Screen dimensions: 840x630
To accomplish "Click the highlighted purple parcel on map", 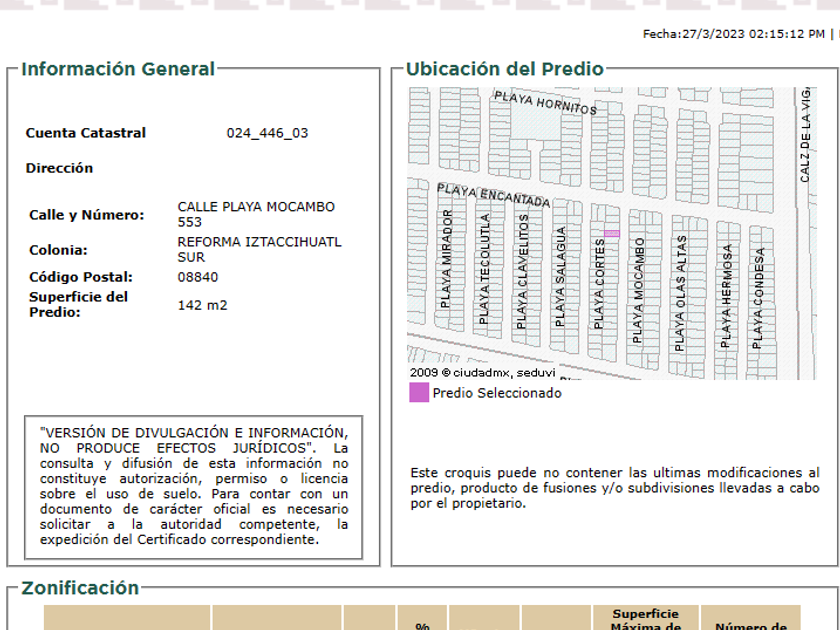I will [612, 234].
